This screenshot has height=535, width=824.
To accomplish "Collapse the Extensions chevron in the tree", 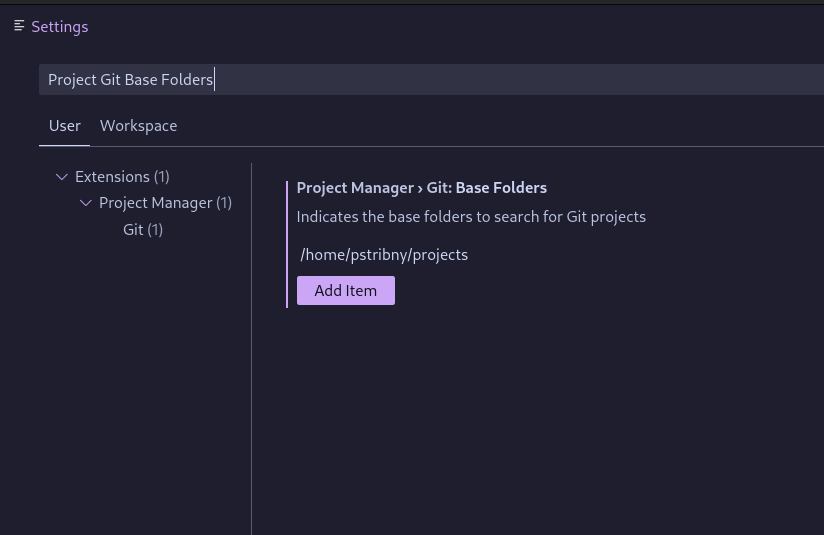I will tap(62, 177).
